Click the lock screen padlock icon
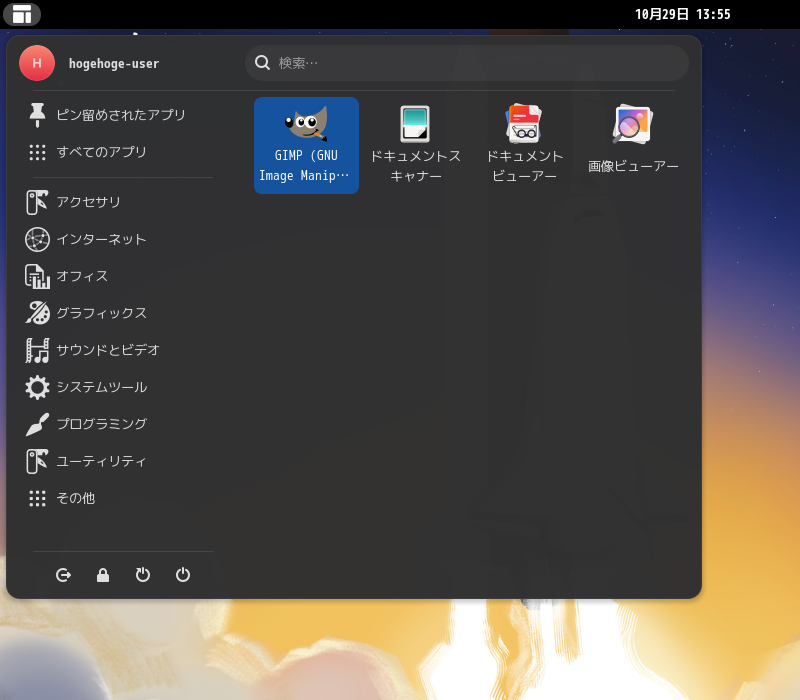The width and height of the screenshot is (800, 700). [x=103, y=575]
